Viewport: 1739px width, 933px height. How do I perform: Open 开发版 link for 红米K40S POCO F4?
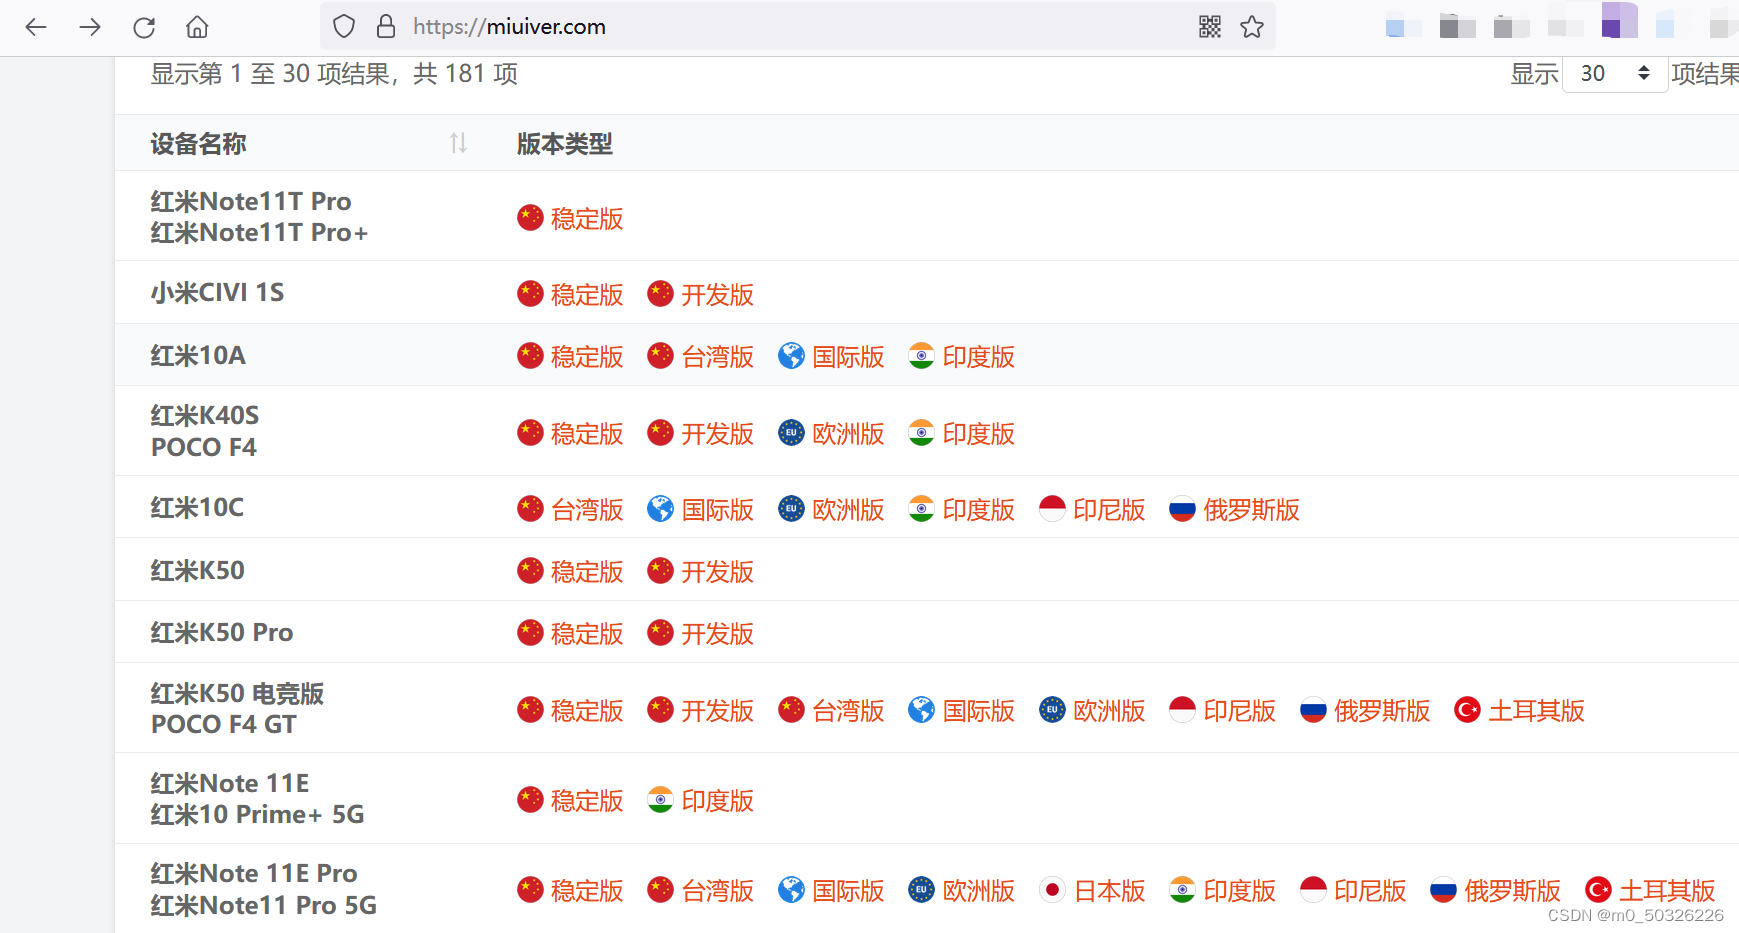(x=718, y=434)
